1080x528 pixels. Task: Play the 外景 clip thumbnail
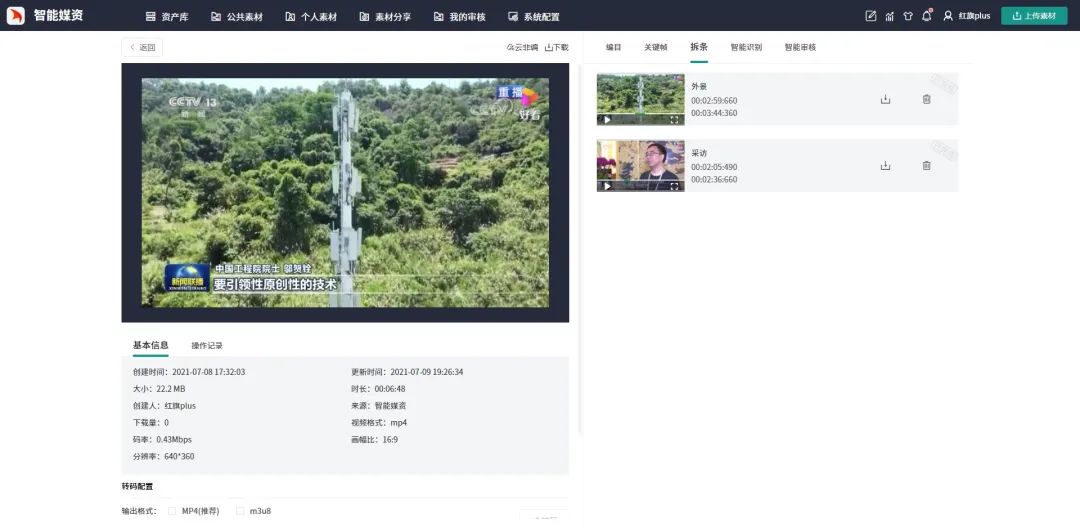point(606,119)
